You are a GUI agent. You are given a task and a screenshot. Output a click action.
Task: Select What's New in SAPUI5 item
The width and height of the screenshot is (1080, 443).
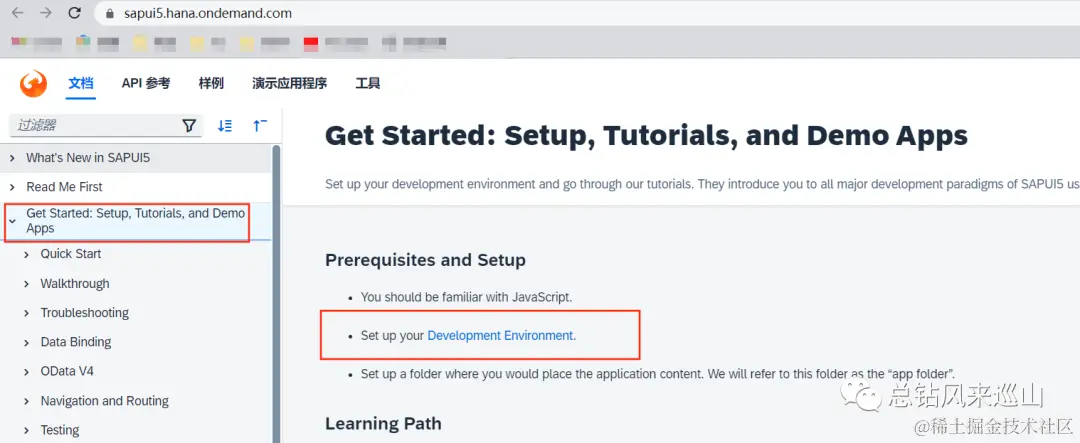[x=87, y=158]
